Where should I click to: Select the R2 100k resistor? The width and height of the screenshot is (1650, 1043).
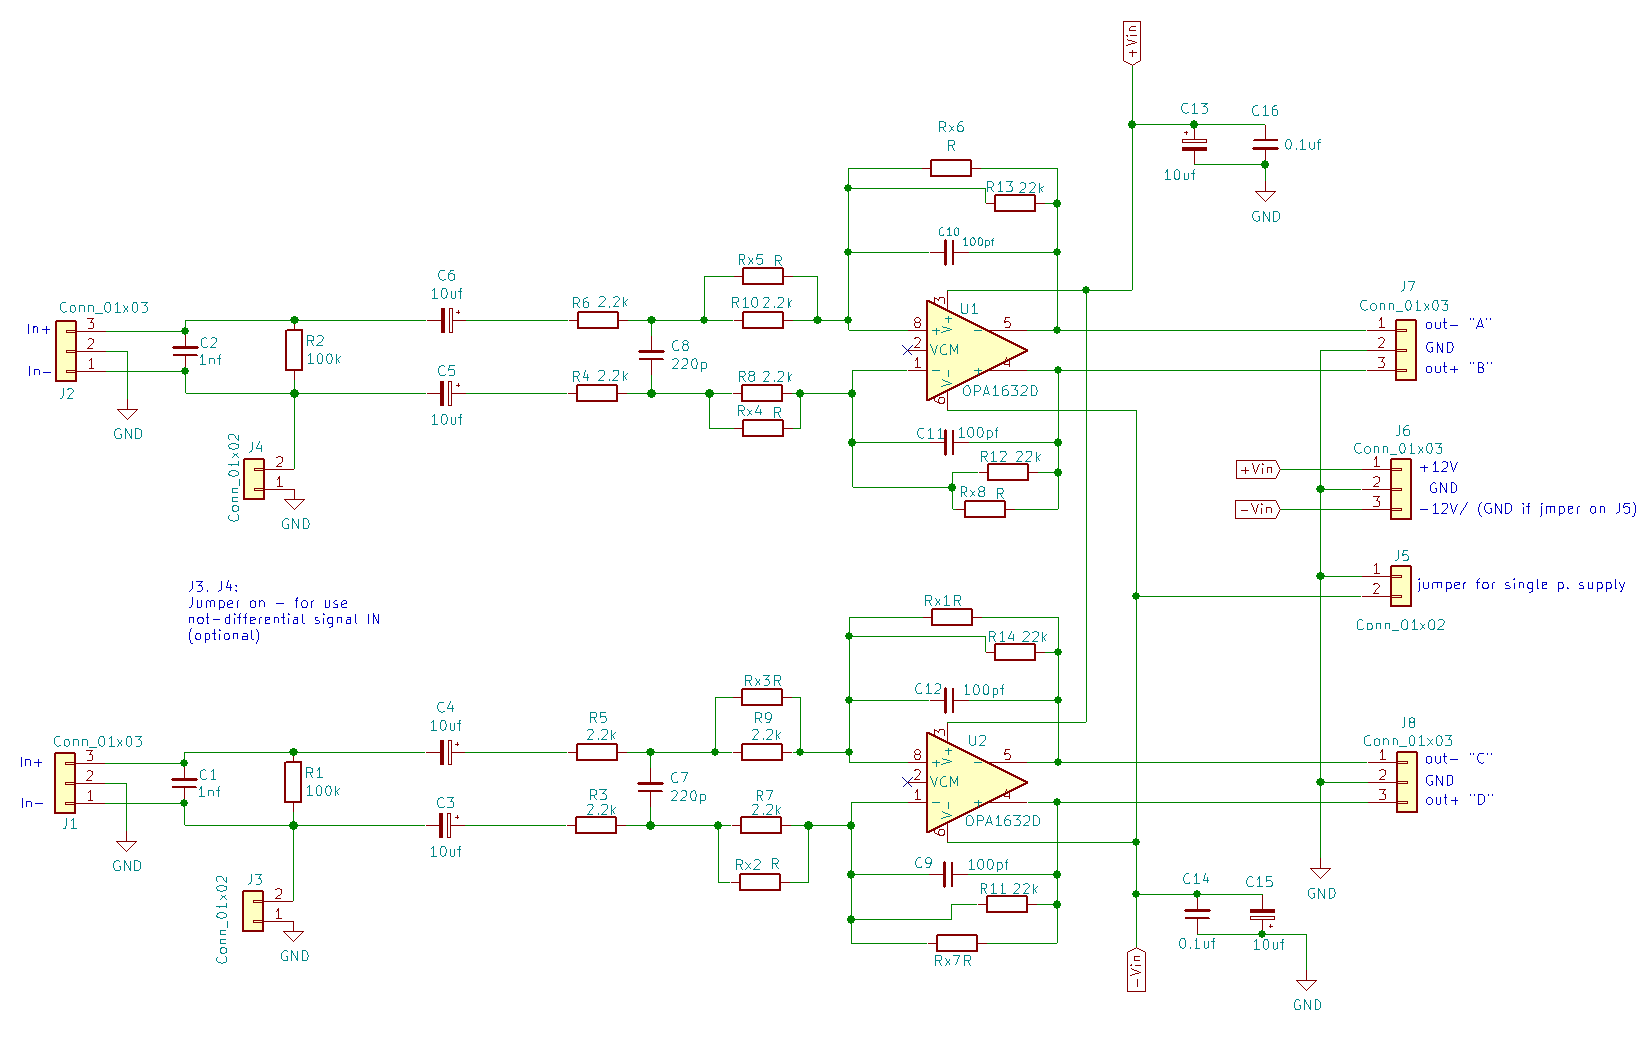[294, 350]
